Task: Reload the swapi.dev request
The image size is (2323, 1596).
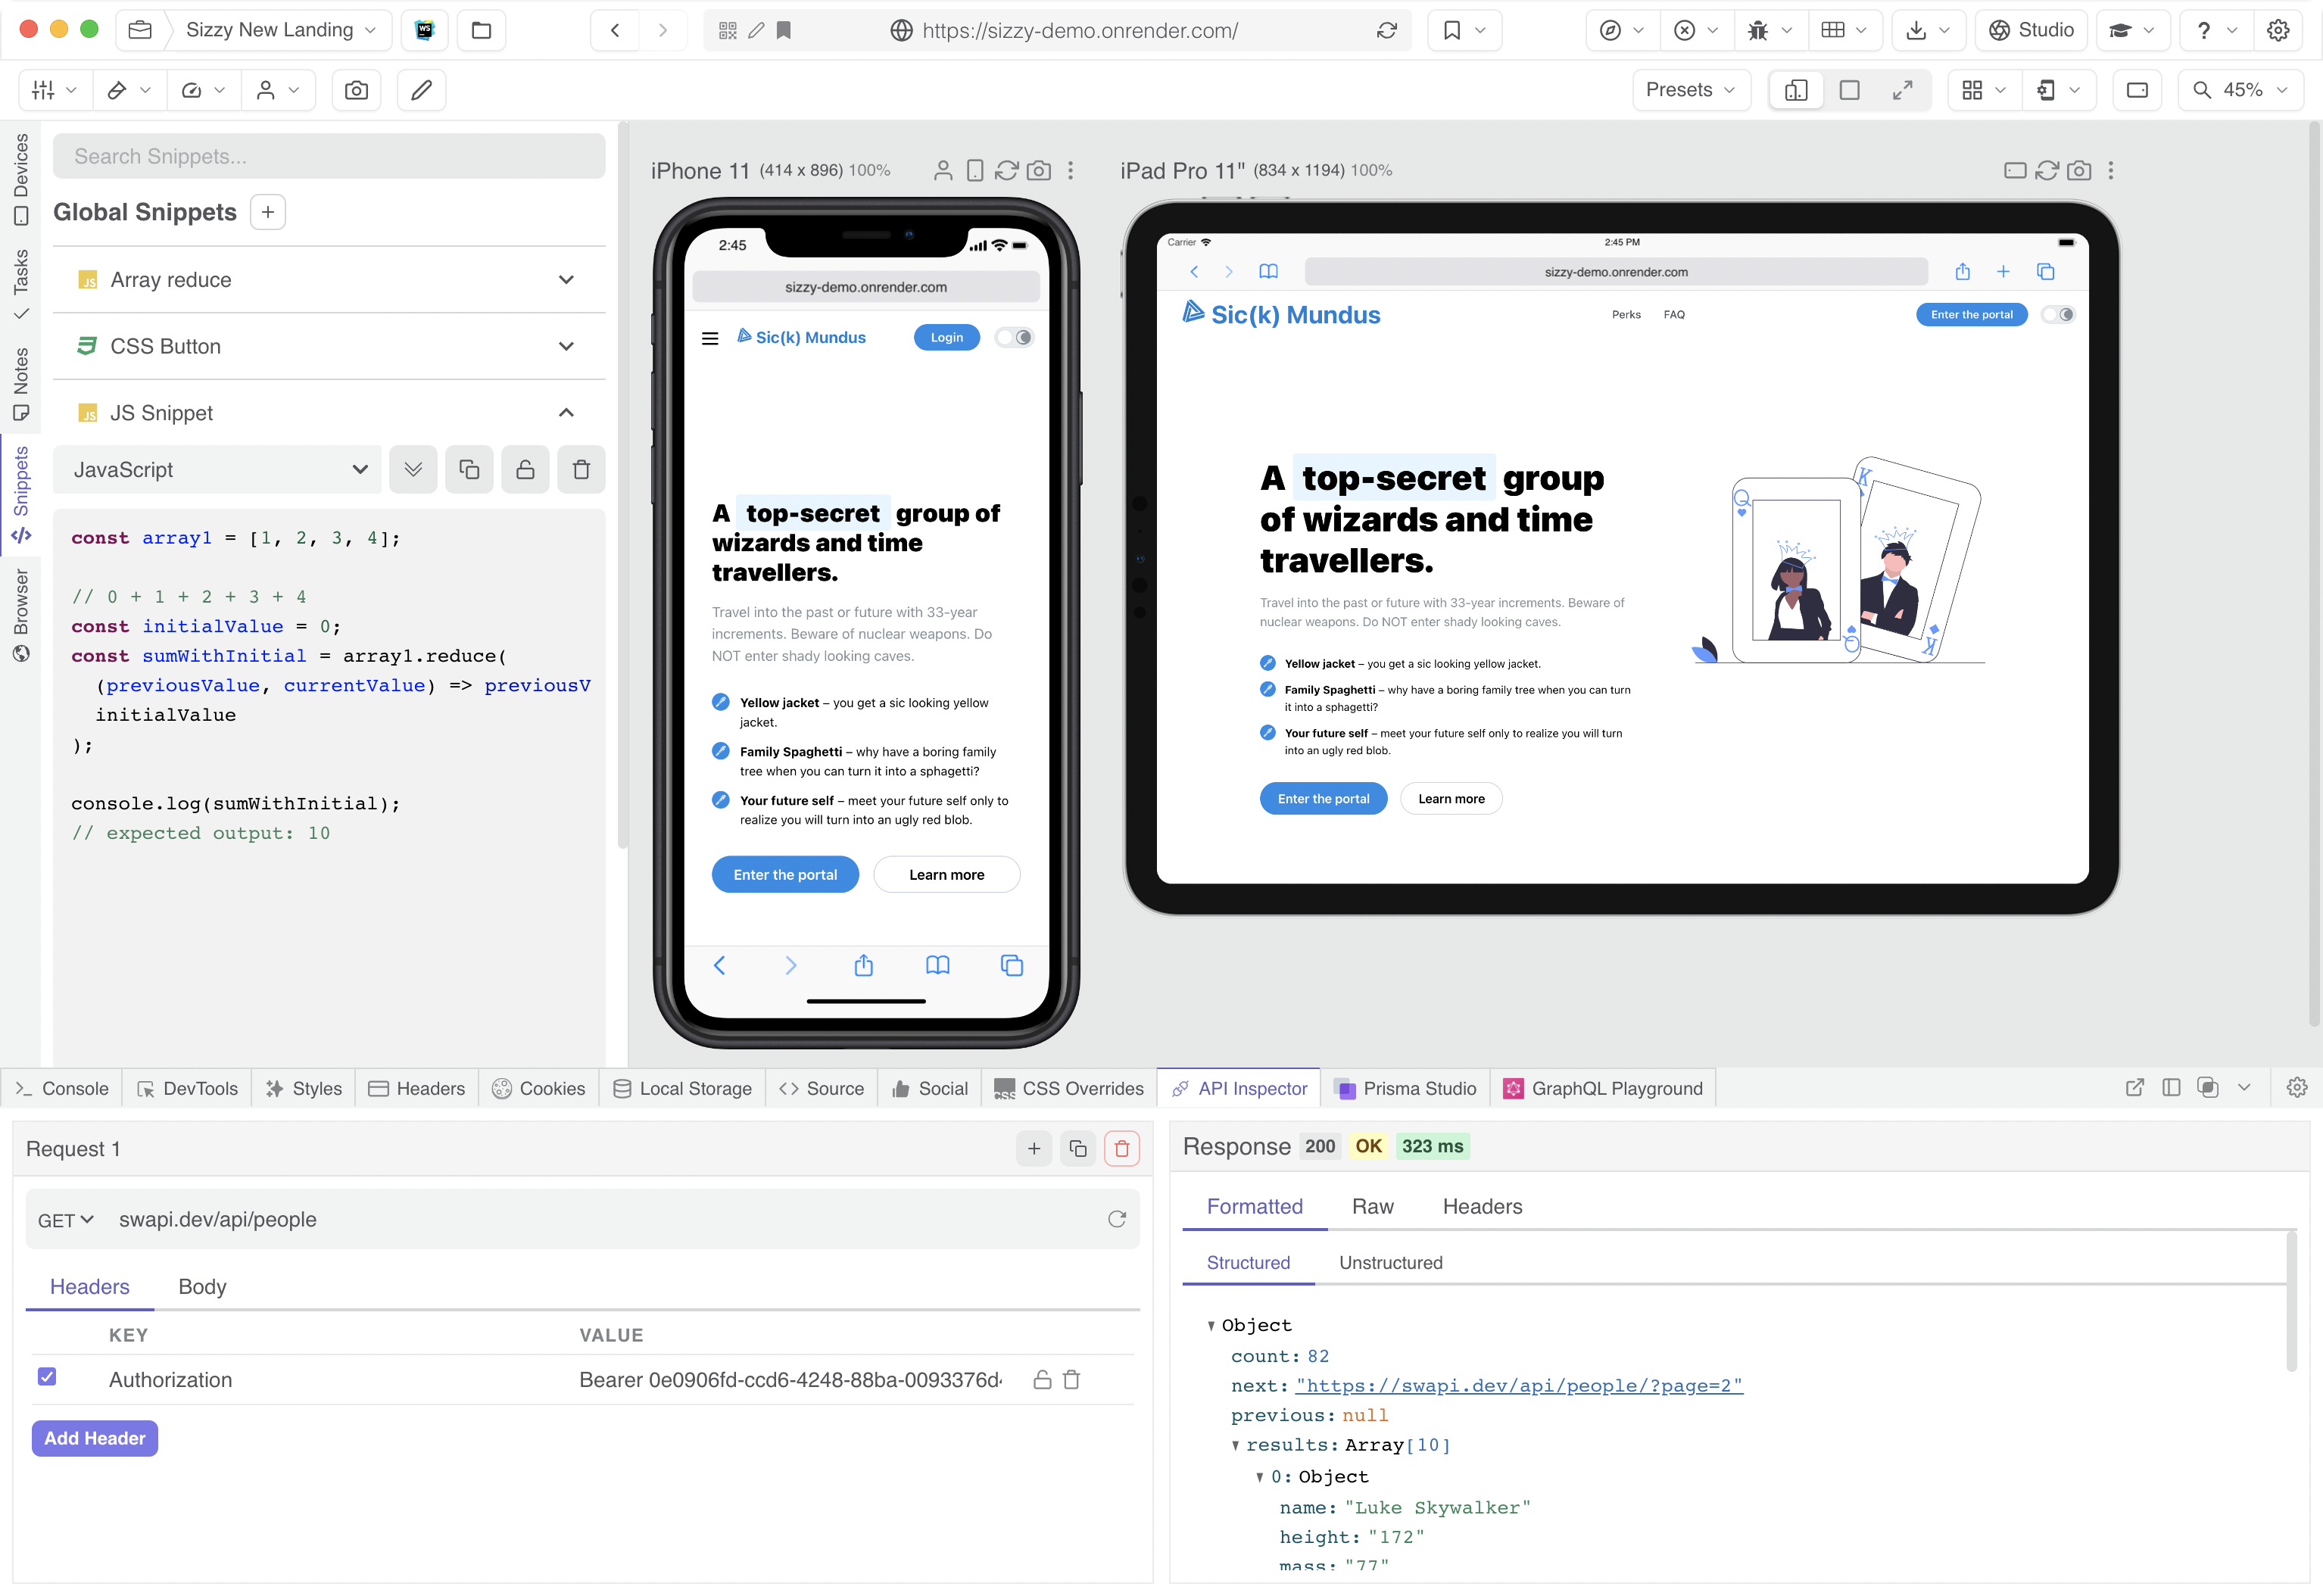Action: pyautogui.click(x=1117, y=1219)
